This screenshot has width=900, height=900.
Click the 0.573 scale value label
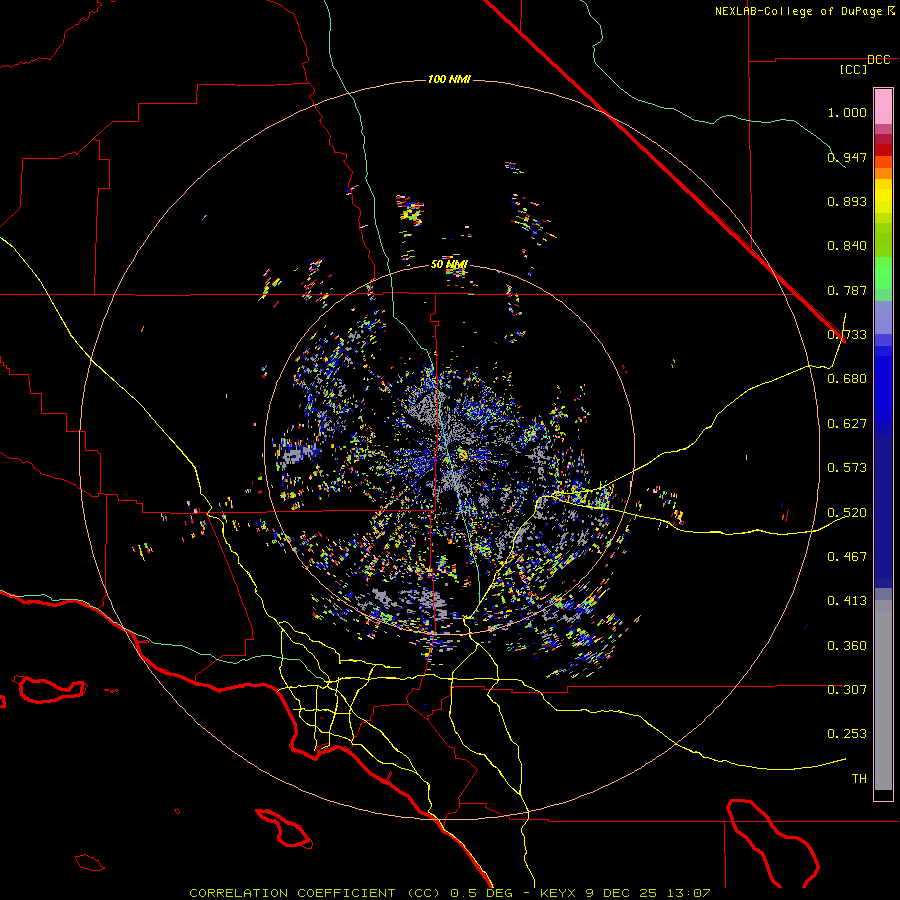pos(847,467)
